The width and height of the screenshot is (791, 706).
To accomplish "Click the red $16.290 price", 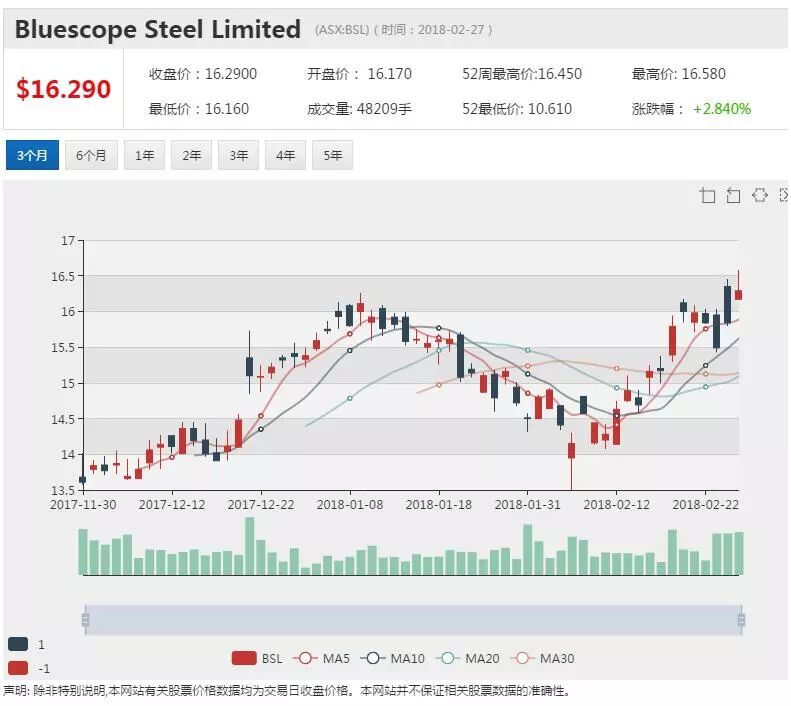I will coord(64,89).
